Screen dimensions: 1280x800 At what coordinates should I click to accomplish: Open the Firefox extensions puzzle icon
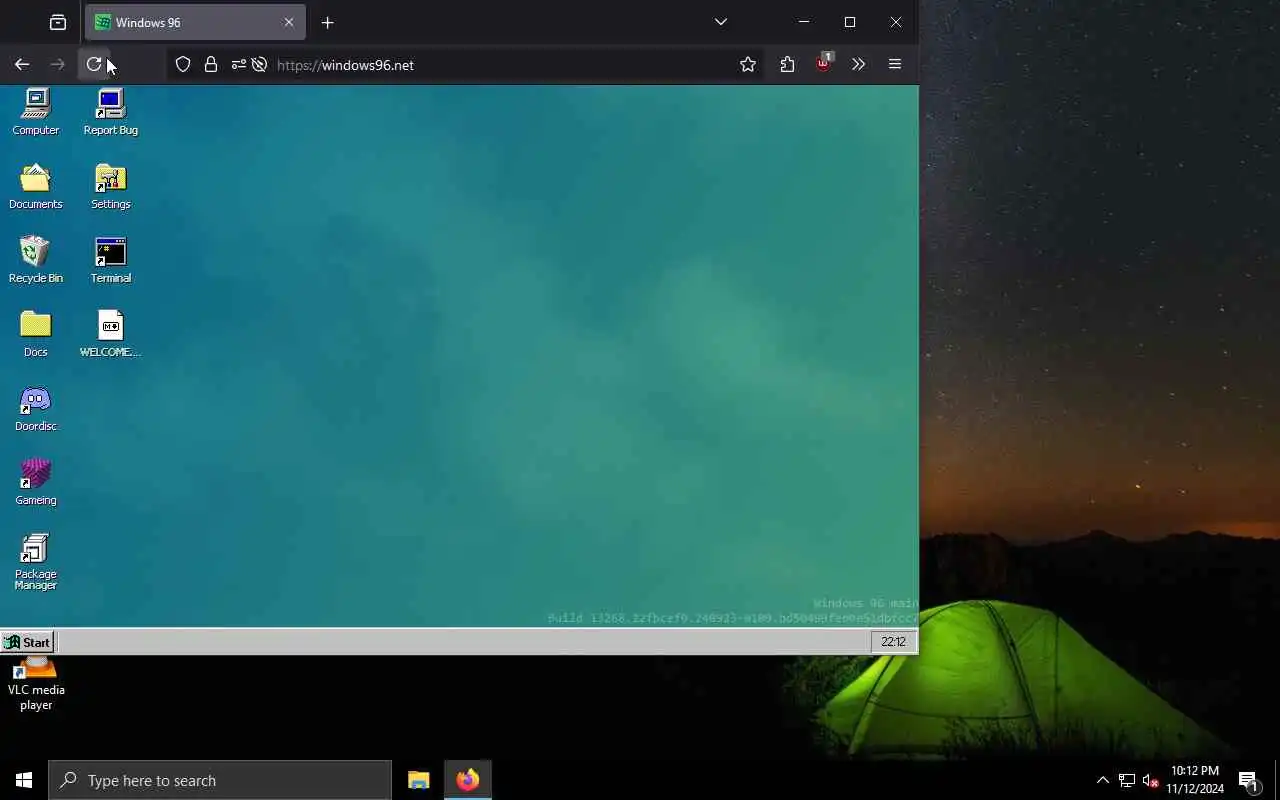click(x=787, y=64)
